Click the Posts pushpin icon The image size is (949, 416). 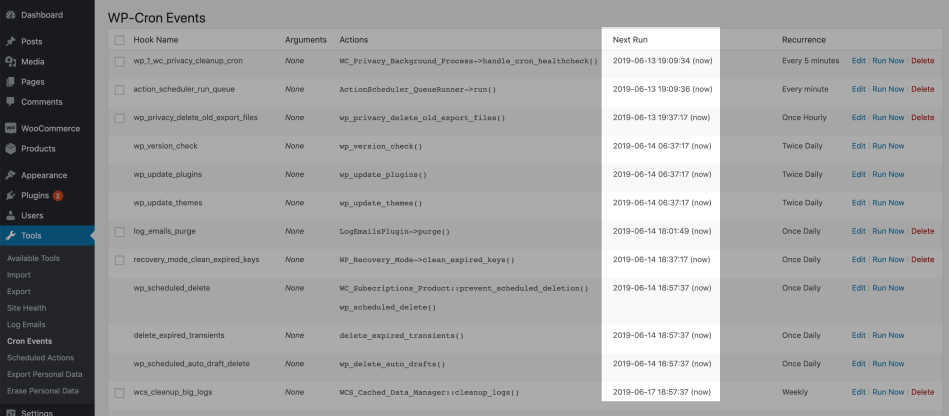10,42
